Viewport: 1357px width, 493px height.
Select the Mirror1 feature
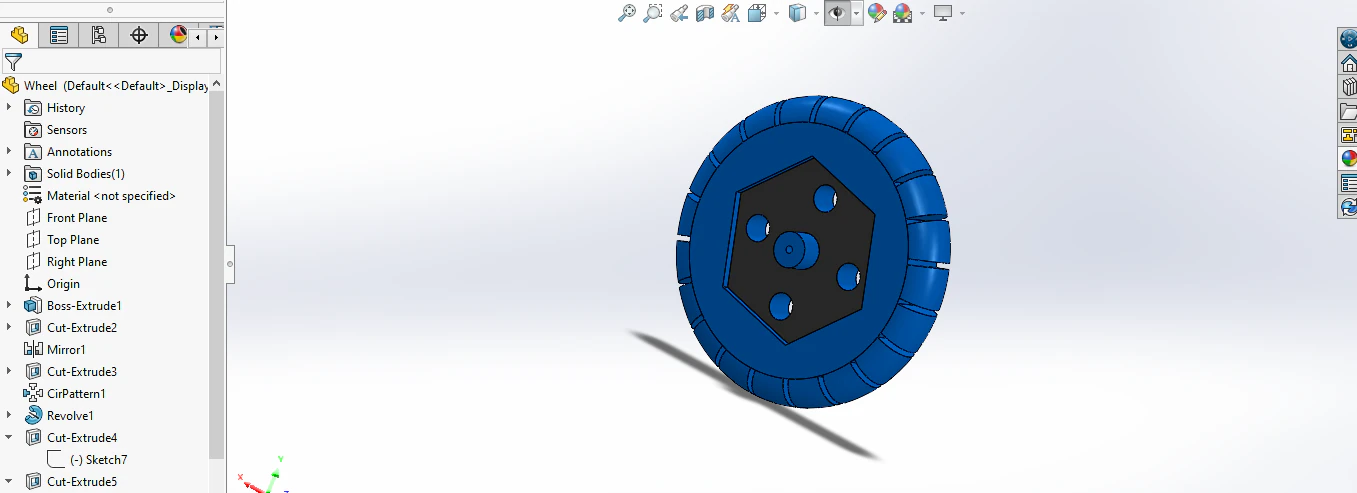click(x=66, y=350)
